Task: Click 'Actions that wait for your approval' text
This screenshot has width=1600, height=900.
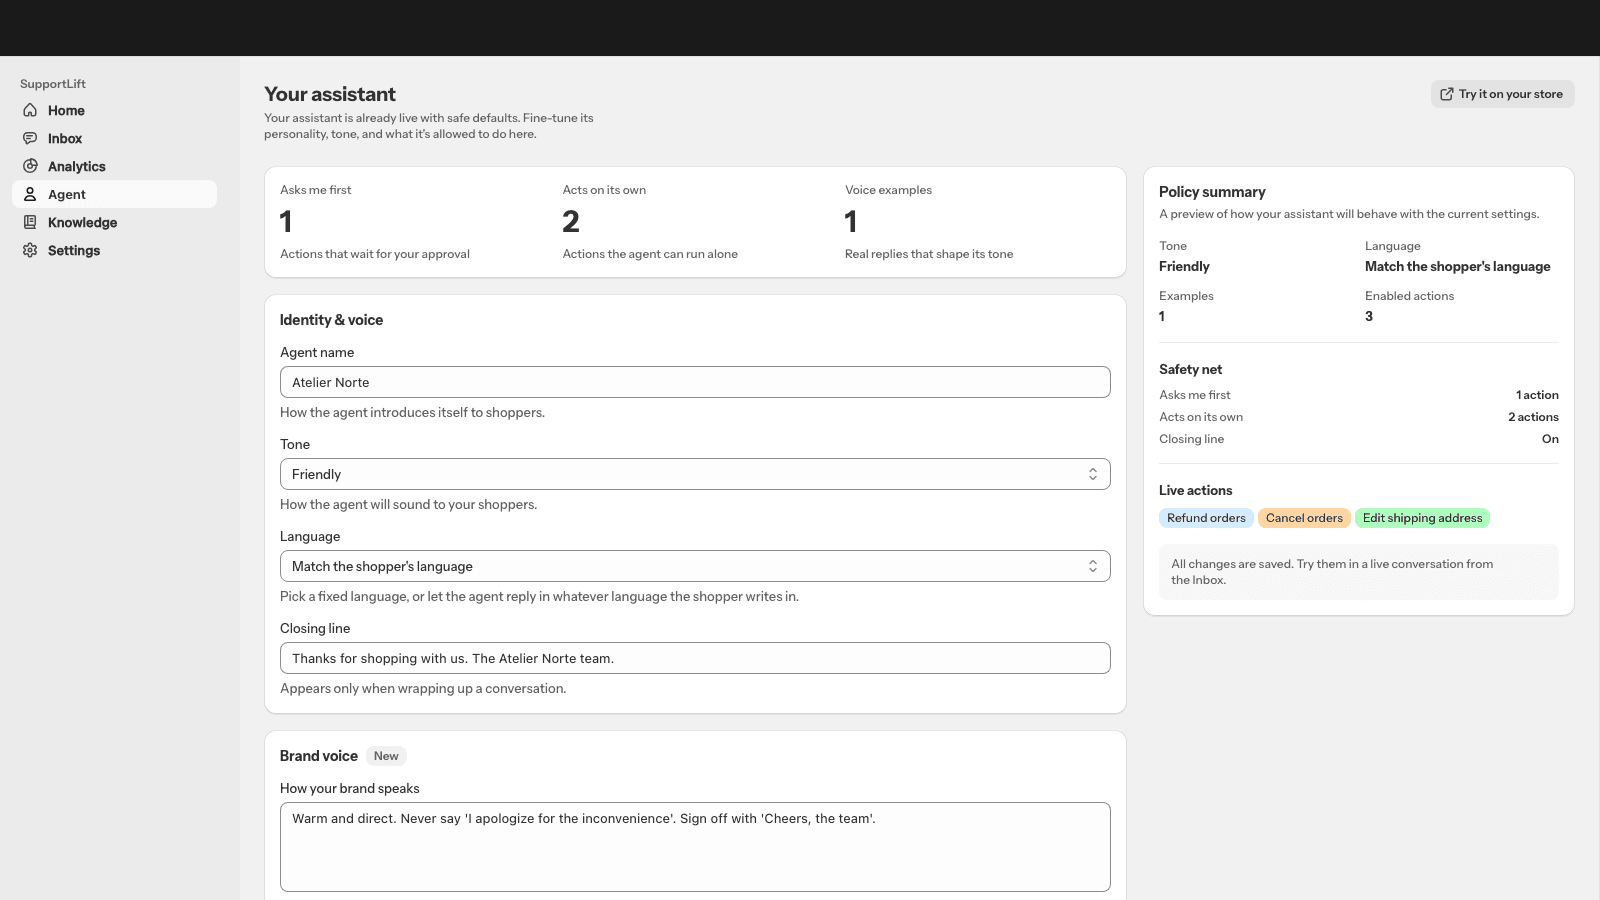Action: point(375,254)
